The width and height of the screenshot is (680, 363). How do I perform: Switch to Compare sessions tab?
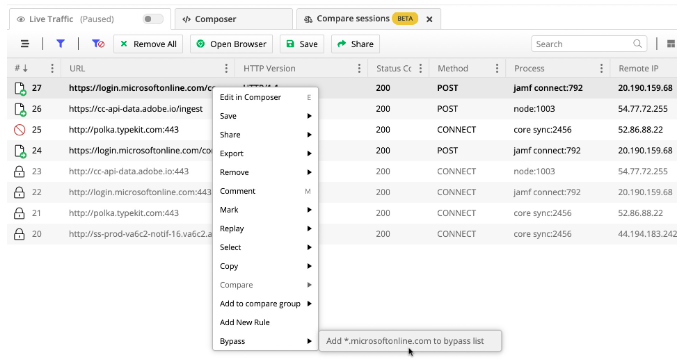point(368,19)
